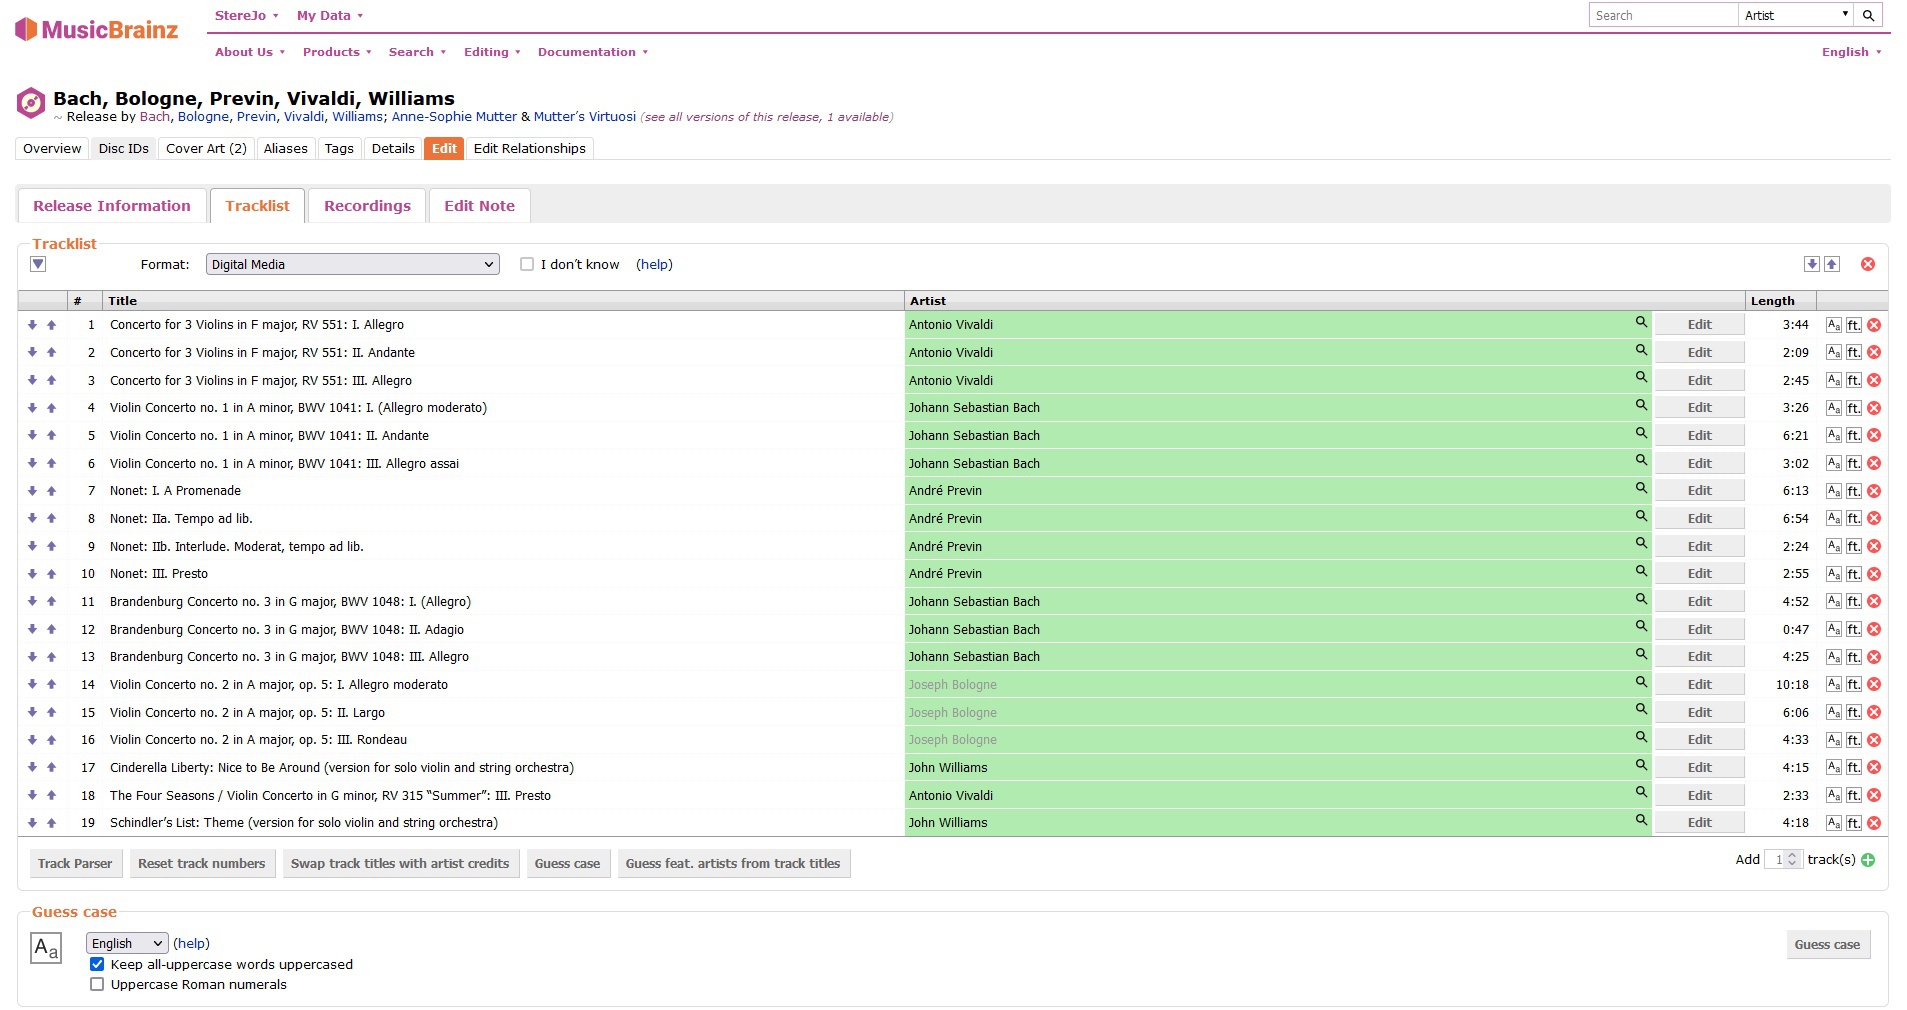Click Edit button for track 17 artist
The width and height of the screenshot is (1907, 1010).
point(1699,768)
